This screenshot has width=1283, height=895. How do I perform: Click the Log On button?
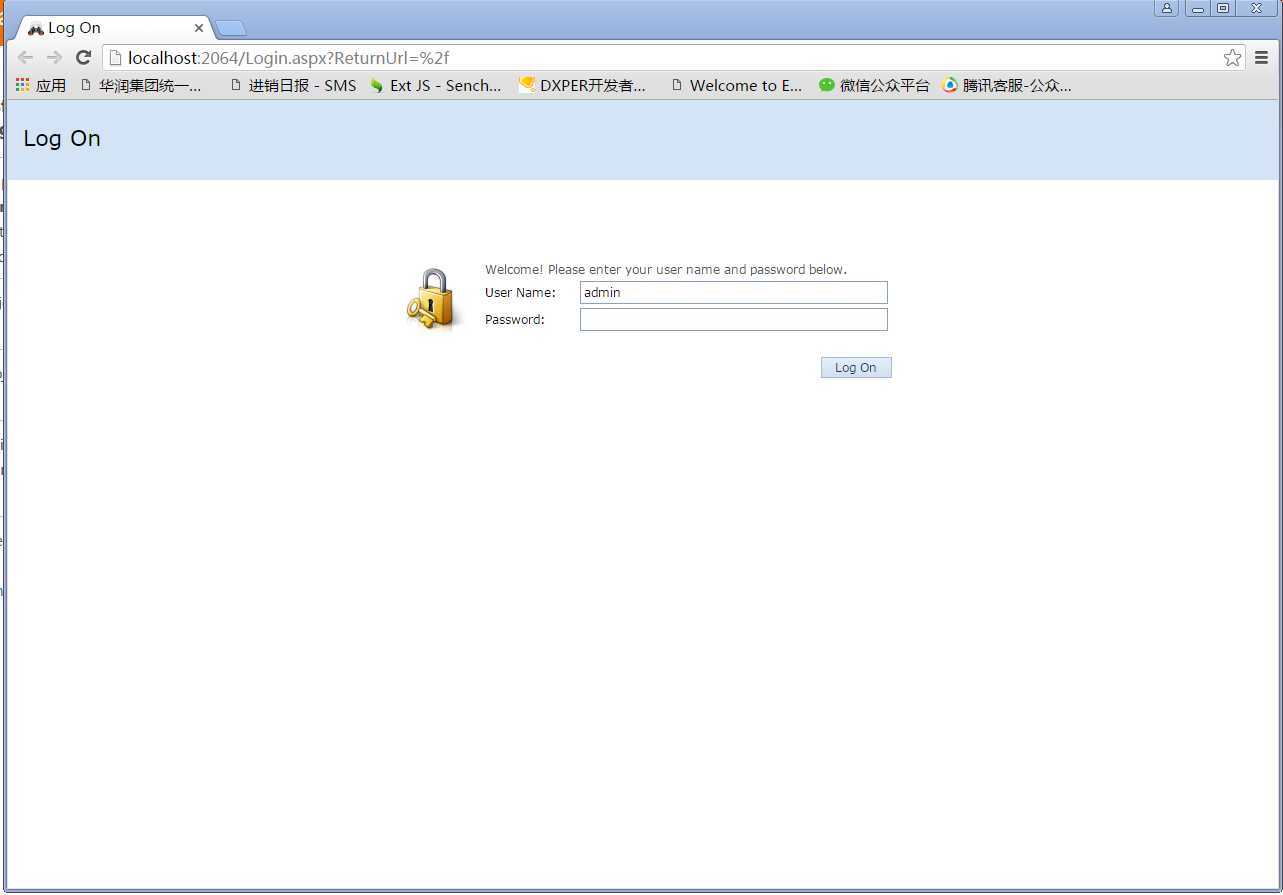(x=856, y=367)
